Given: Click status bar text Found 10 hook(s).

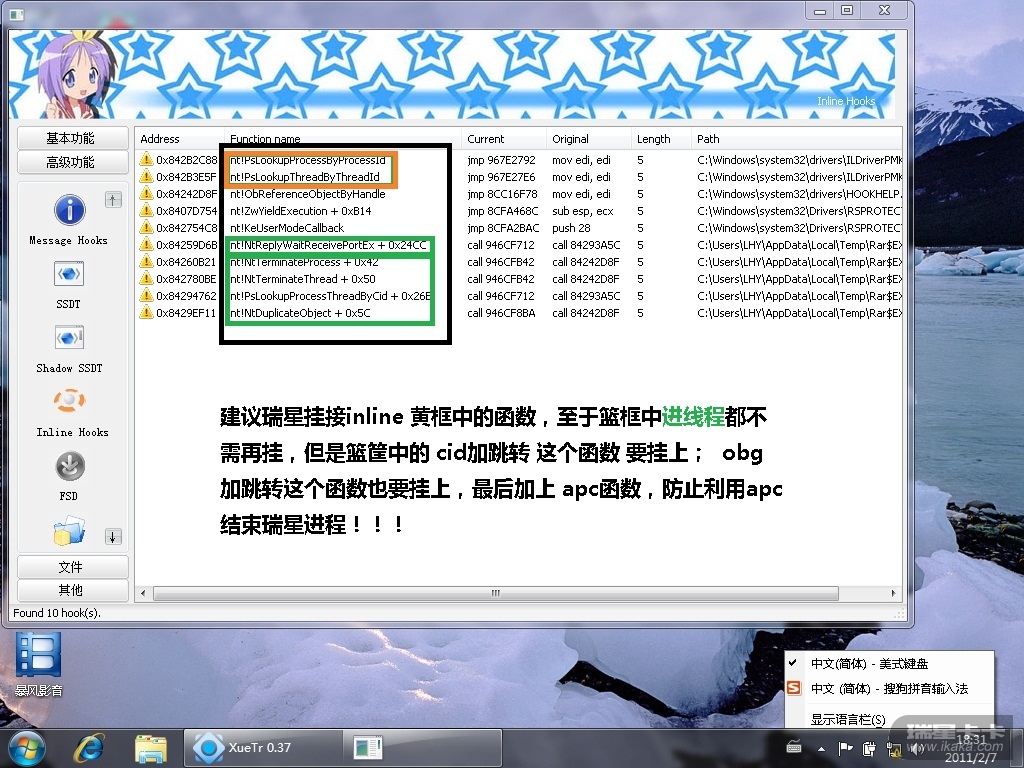Looking at the screenshot, I should 57,613.
